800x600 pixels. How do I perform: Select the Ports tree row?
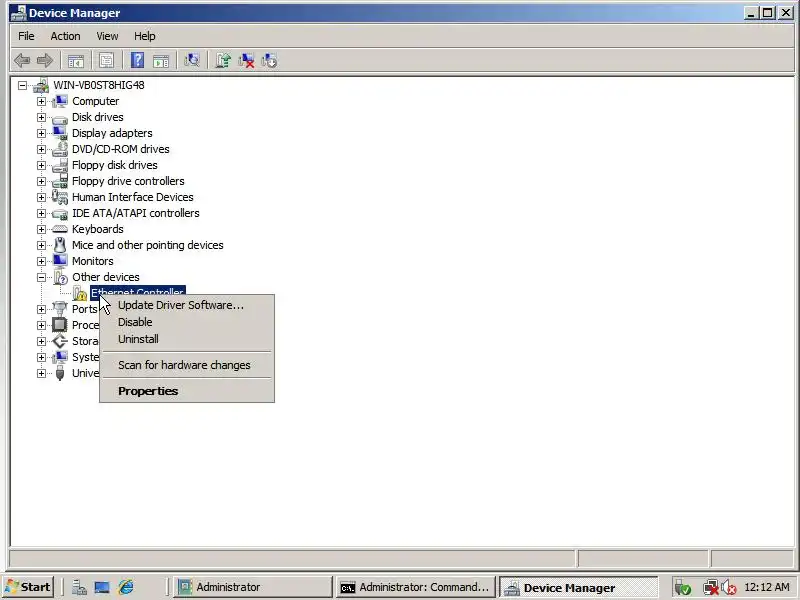coord(84,309)
